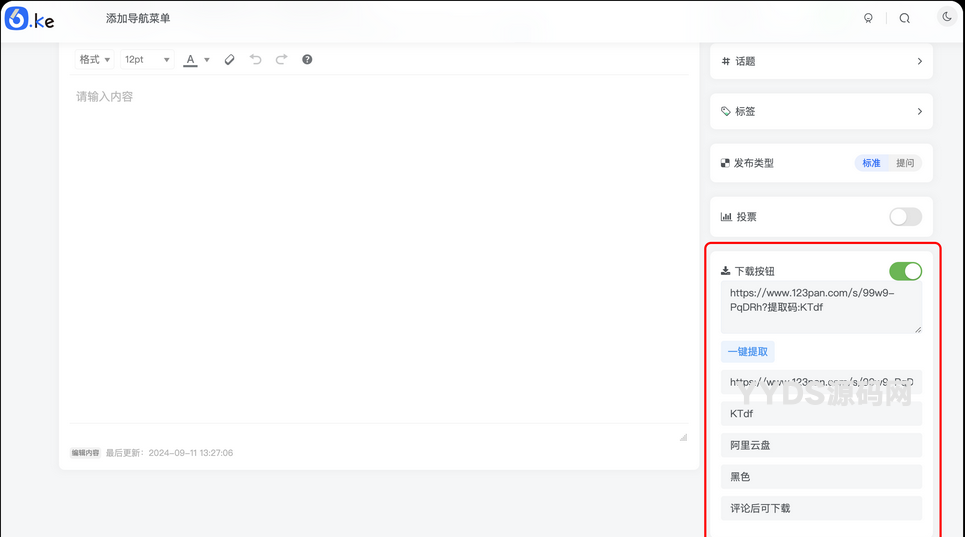Click the search magnifier icon in header

point(904,18)
